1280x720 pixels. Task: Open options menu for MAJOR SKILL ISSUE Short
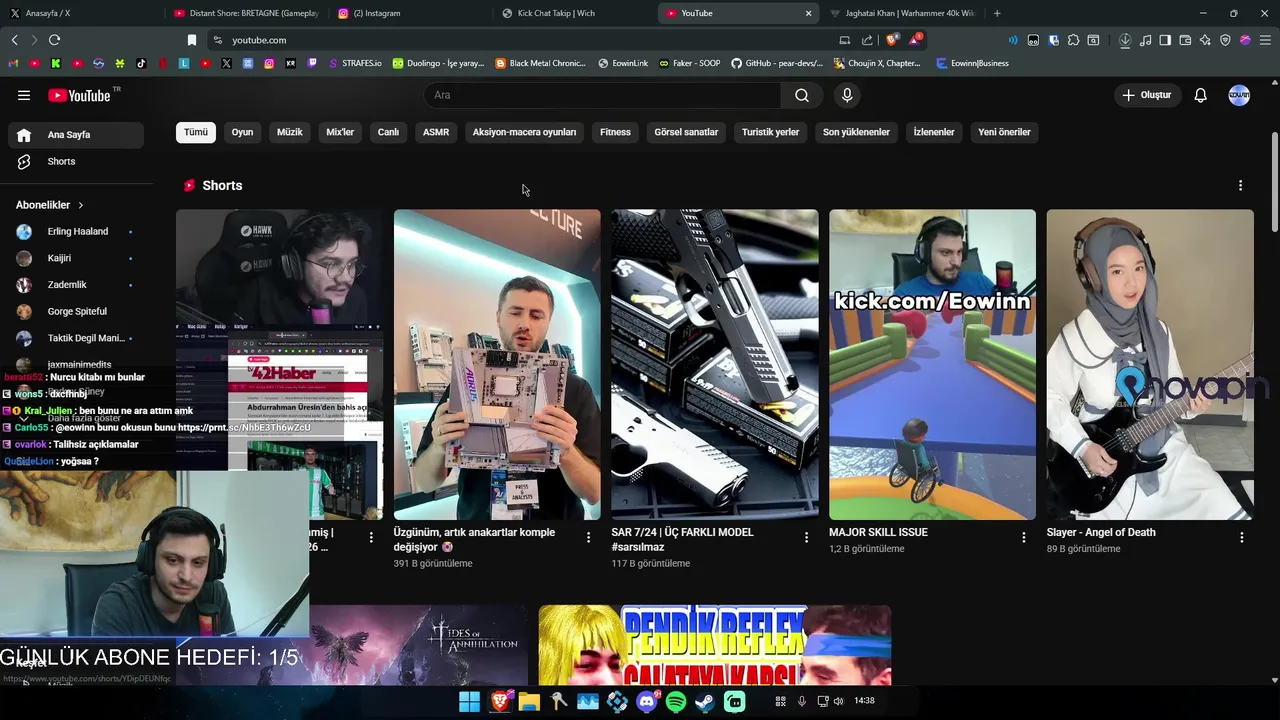coord(1023,538)
